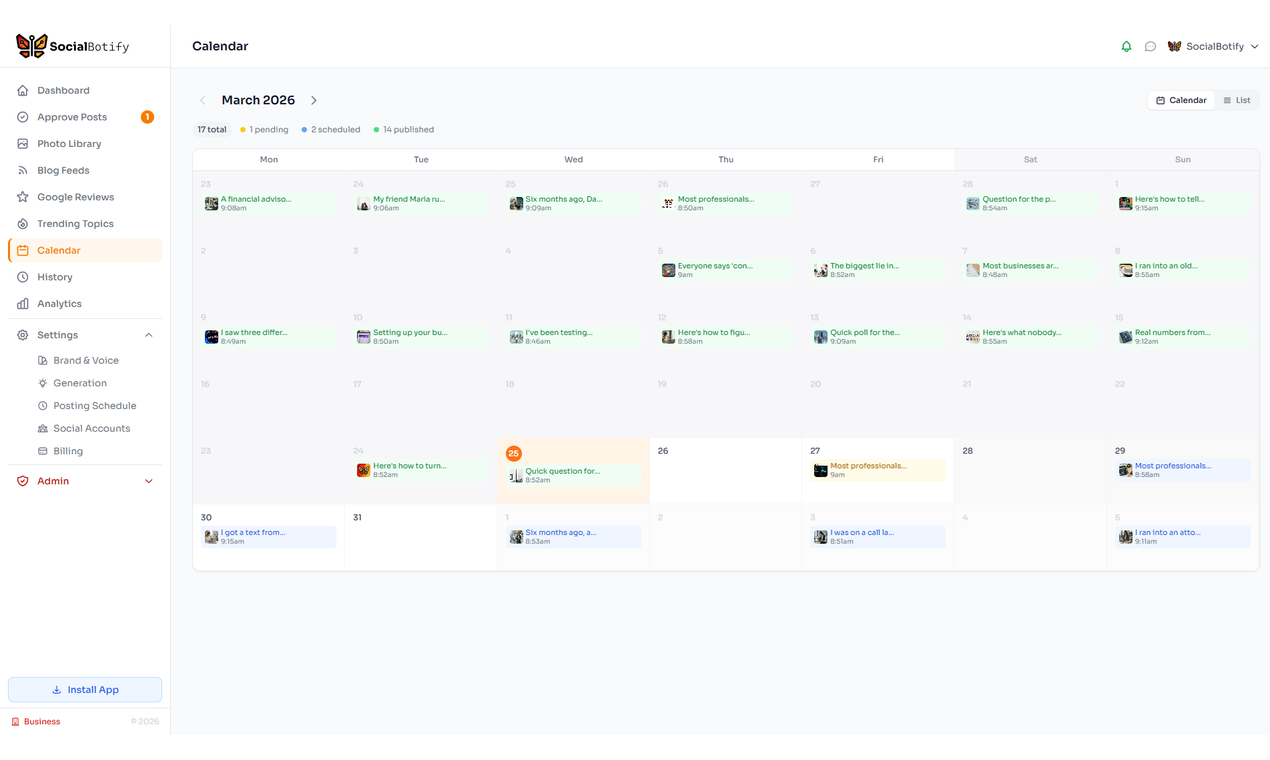Switch to List view
Image resolution: width=1270 pixels, height=760 pixels.
1237,99
